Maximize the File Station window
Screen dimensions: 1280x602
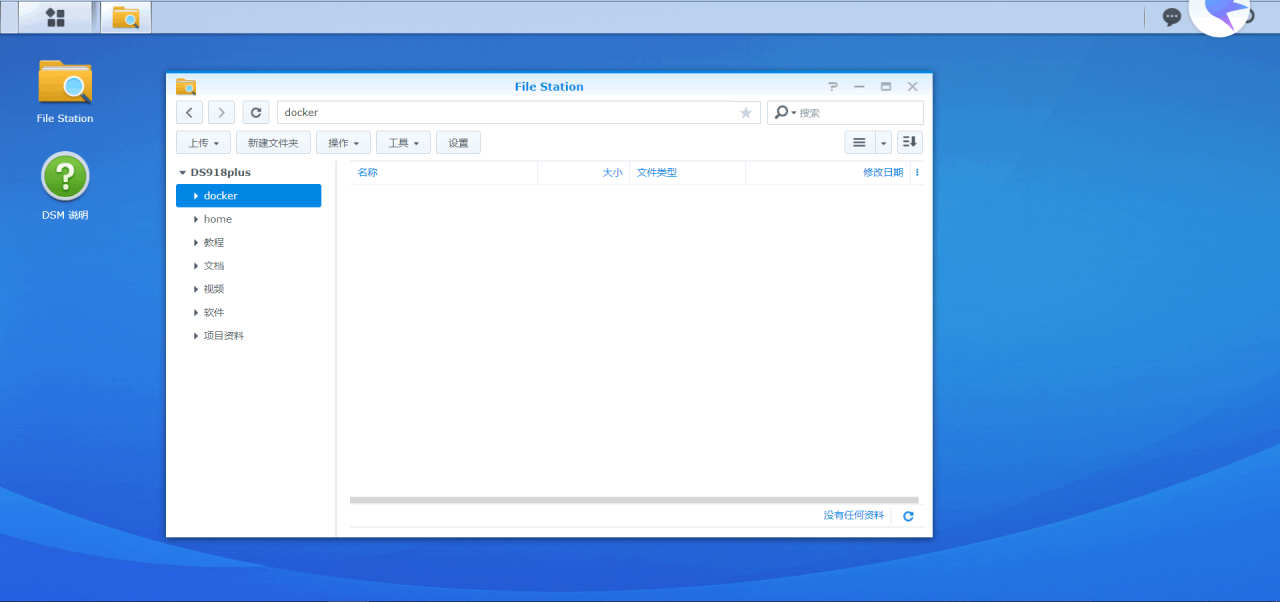click(886, 87)
